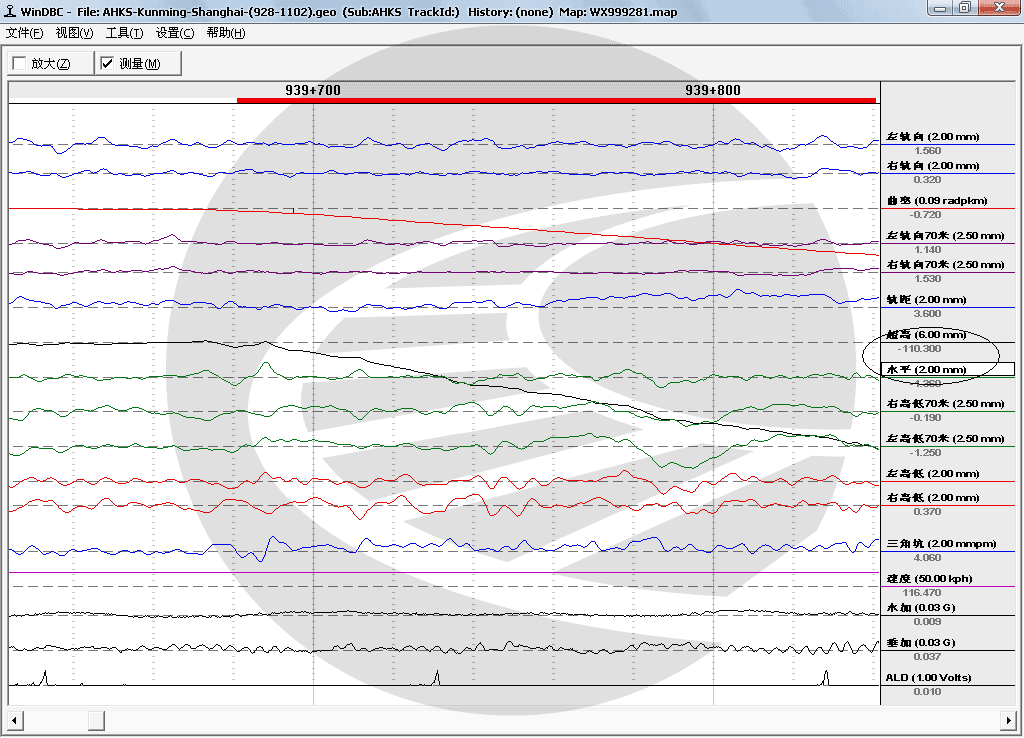Select the 左高低 (2.00 mm) channel label
The image size is (1024, 738).
tap(933, 473)
